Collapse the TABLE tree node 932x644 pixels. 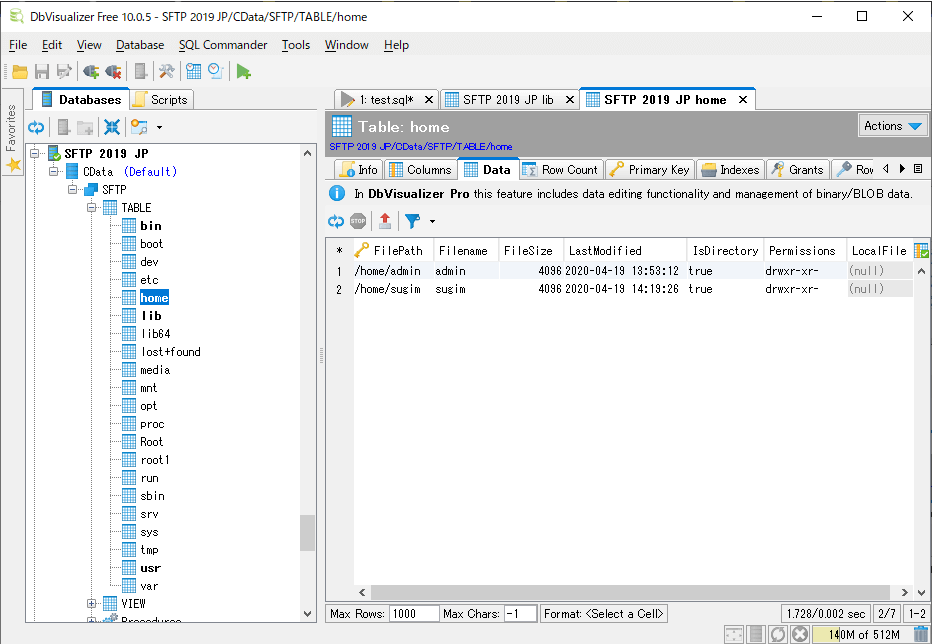(92, 207)
